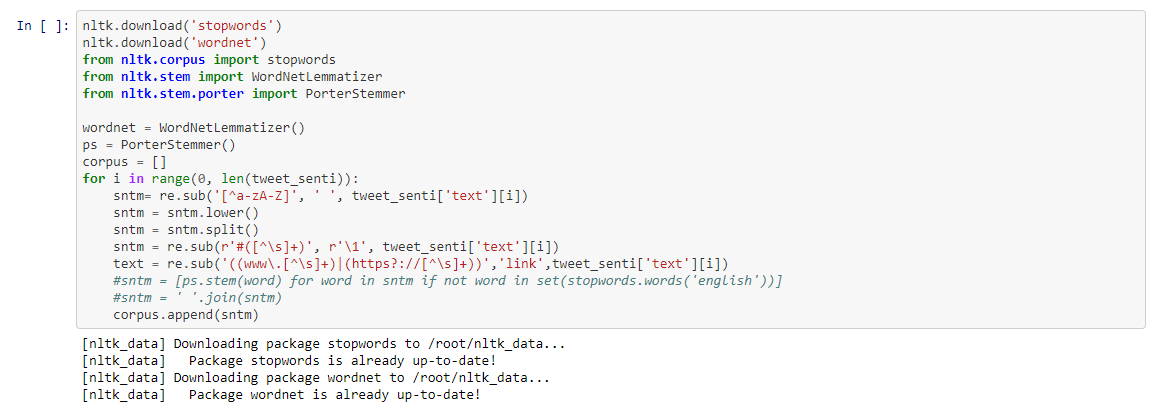
Task: Click the nltk.download('wordnet') code line
Action: 175,43
